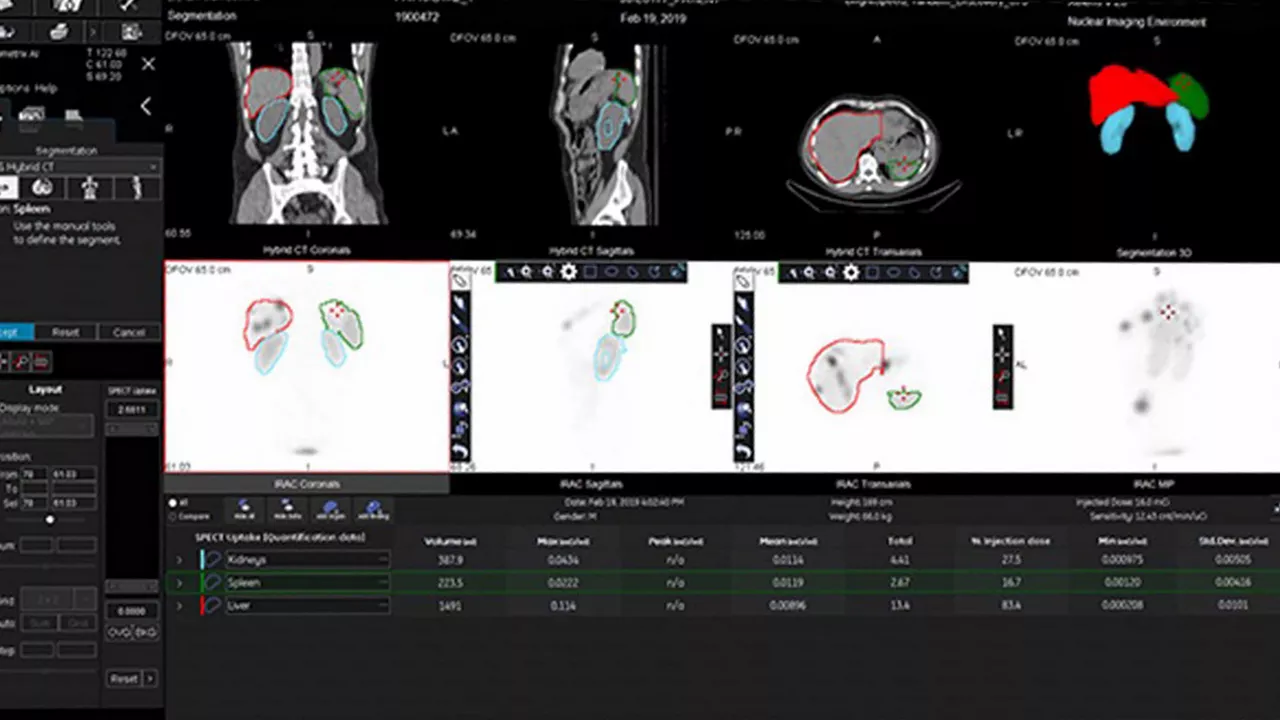Open the Help menu

46,88
